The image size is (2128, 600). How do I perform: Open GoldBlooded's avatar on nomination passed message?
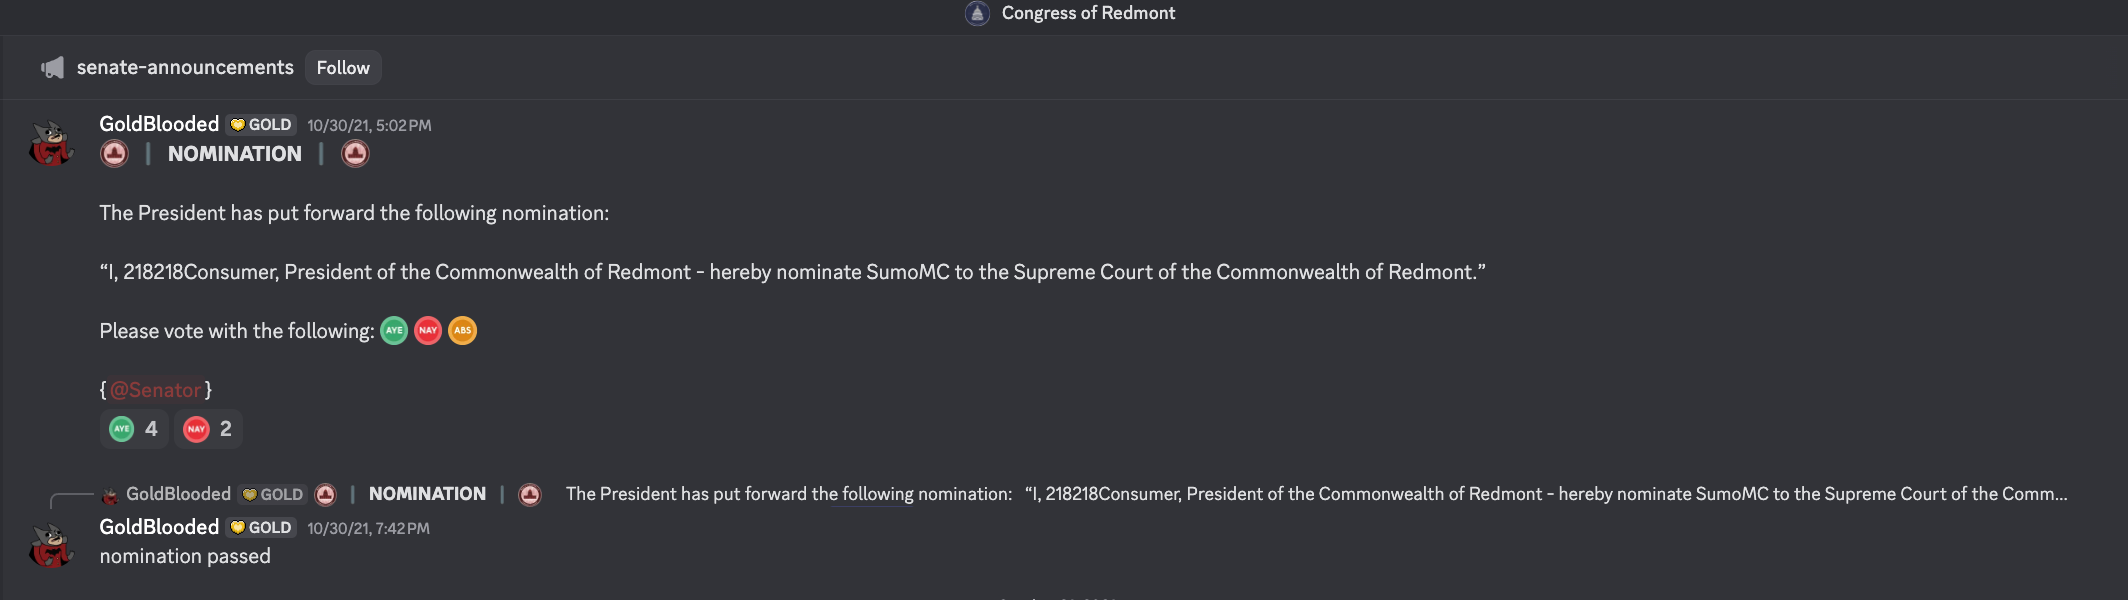[52, 546]
